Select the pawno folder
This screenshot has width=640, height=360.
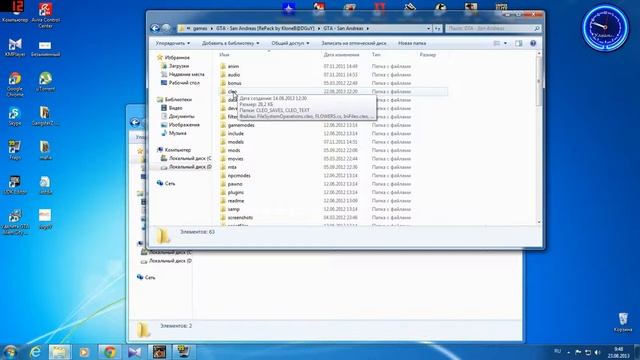point(235,184)
